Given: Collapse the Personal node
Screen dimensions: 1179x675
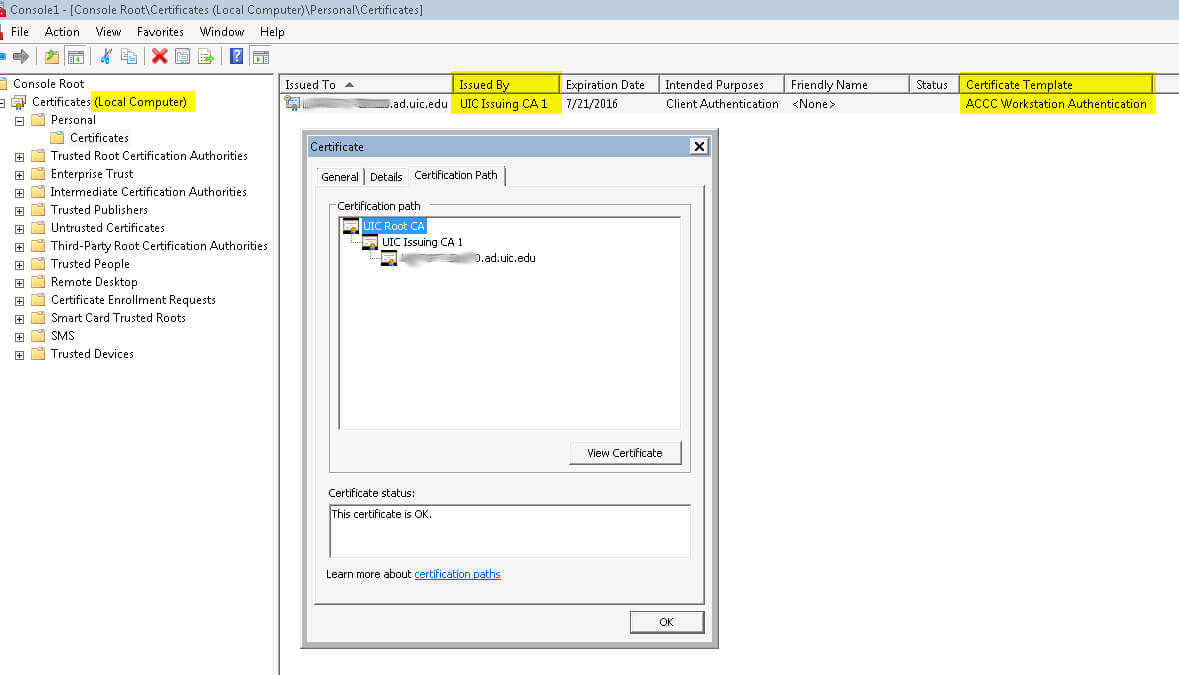Looking at the screenshot, I should pyautogui.click(x=20, y=120).
